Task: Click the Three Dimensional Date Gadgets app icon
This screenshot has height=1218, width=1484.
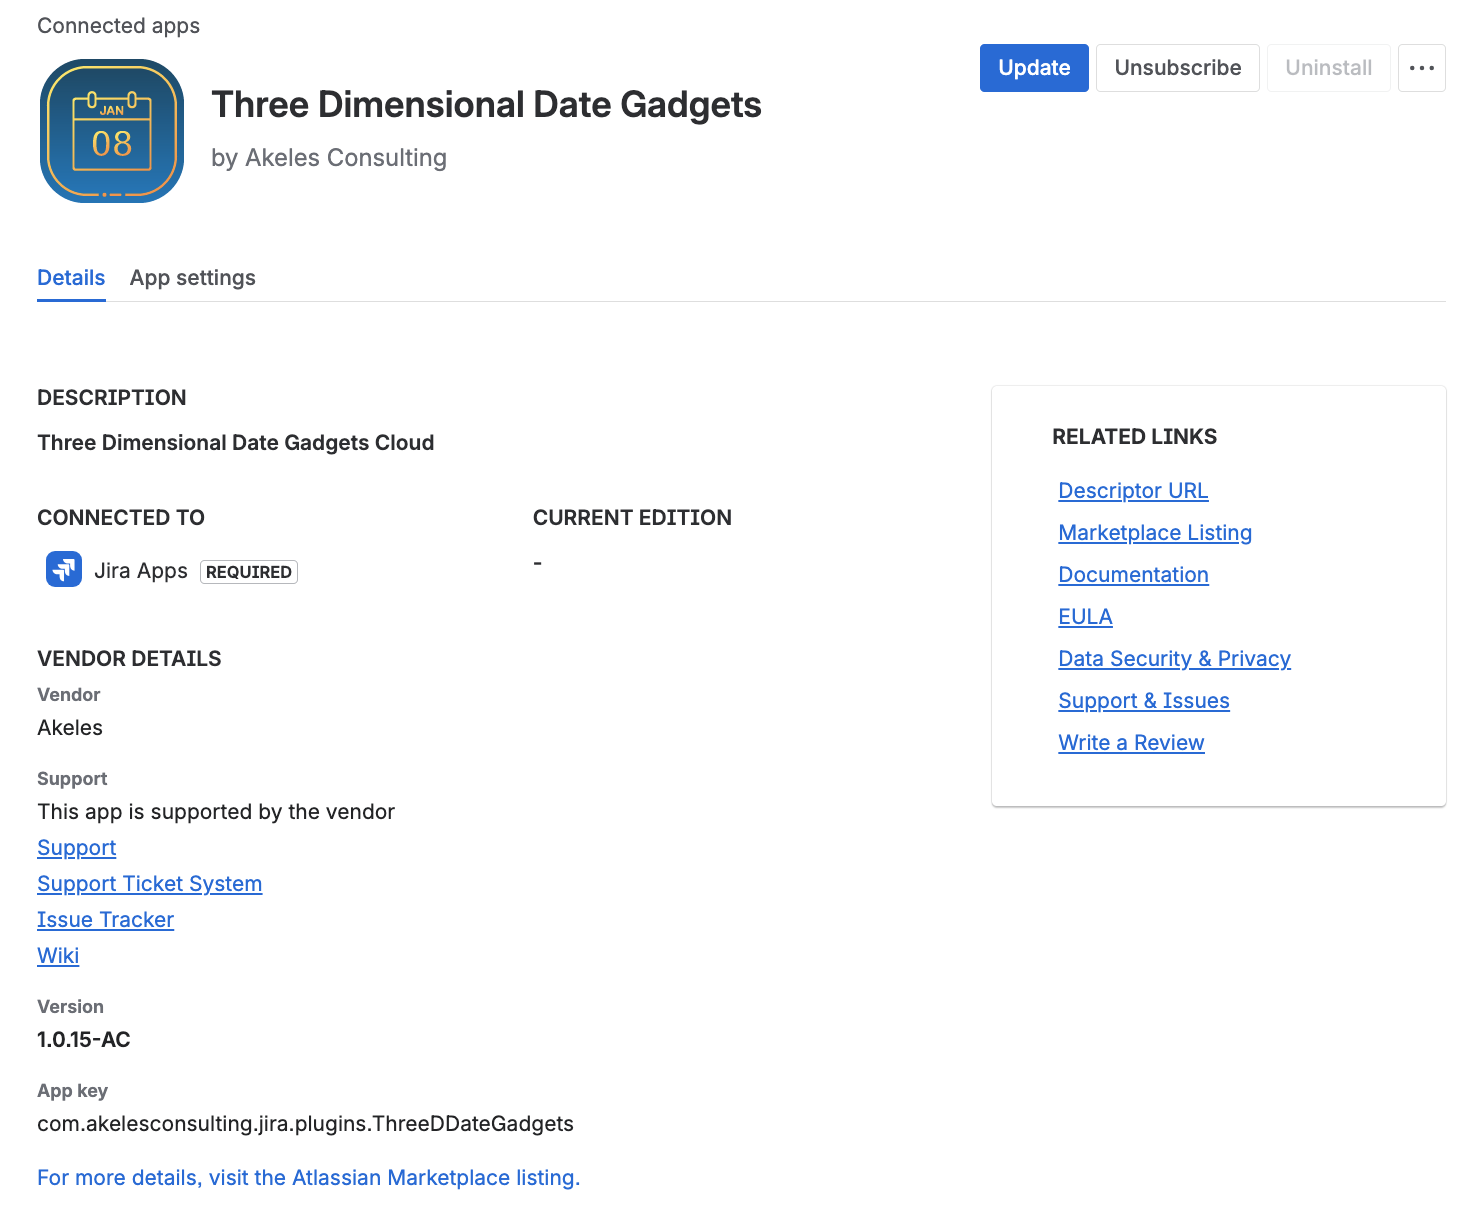Action: [x=111, y=131]
